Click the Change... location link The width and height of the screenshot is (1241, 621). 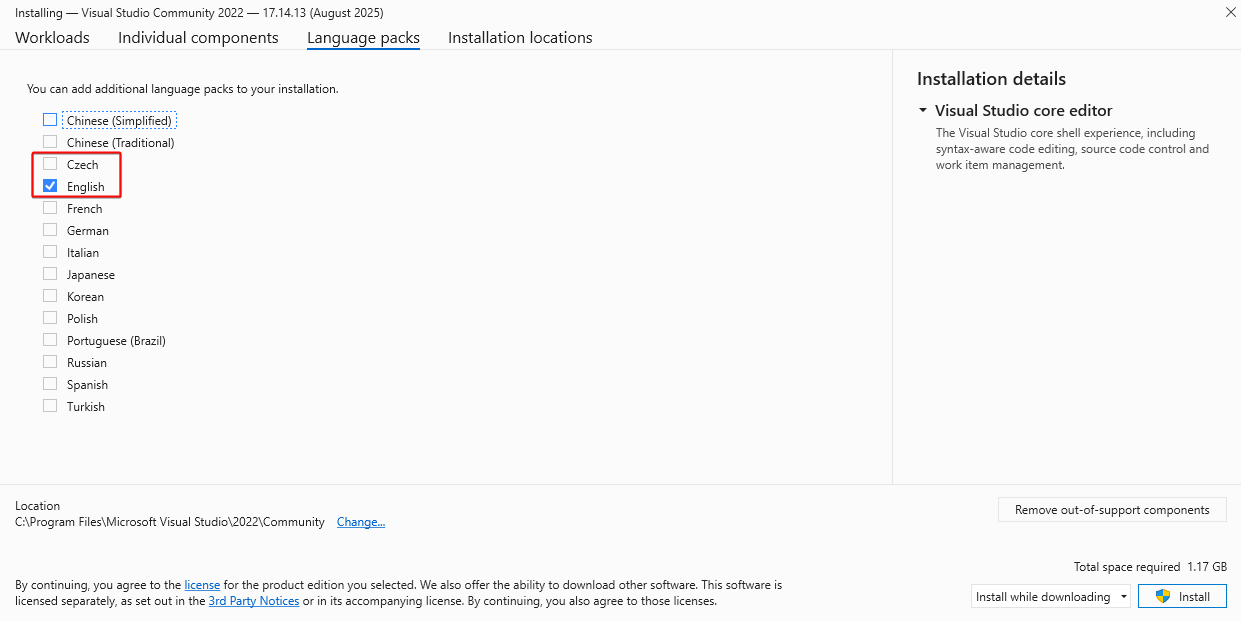point(361,522)
